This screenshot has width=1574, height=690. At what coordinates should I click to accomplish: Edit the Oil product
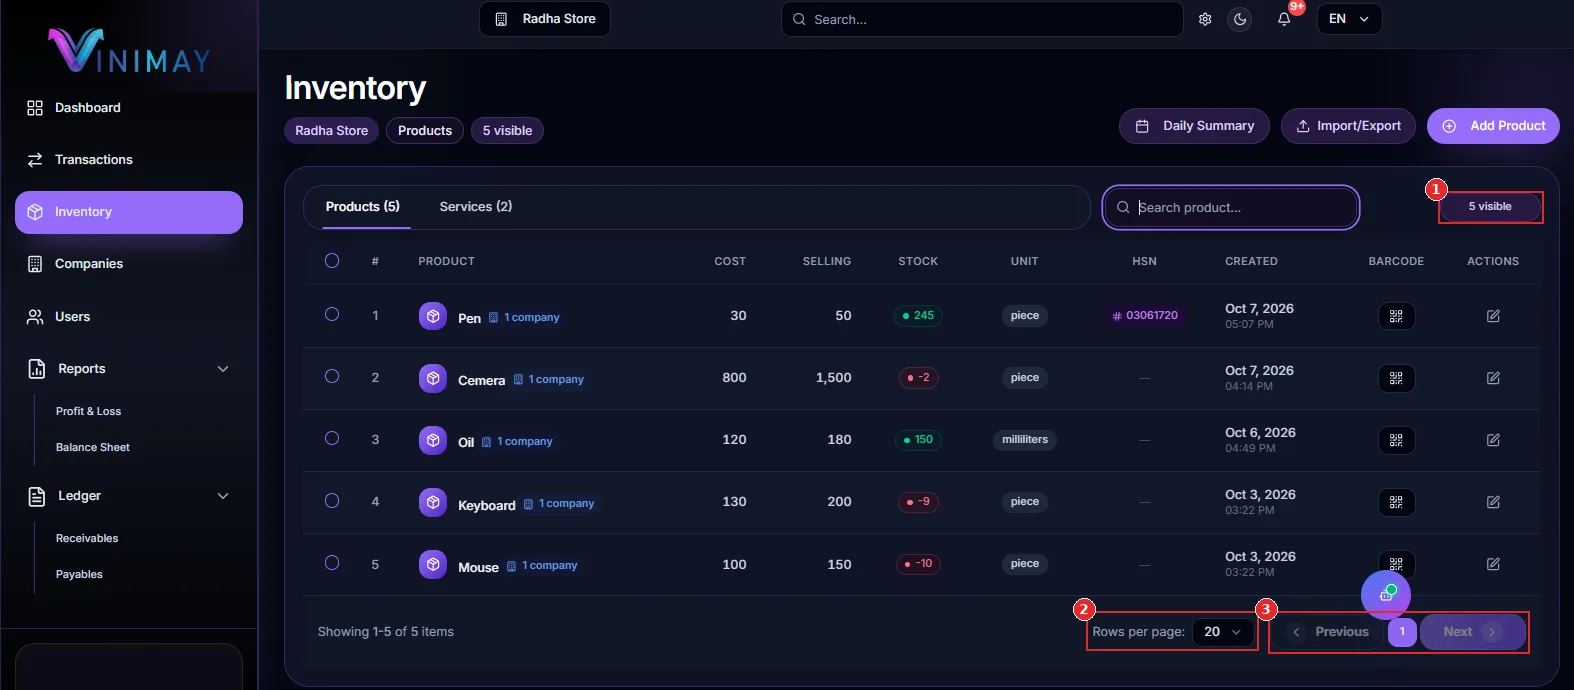point(1493,440)
